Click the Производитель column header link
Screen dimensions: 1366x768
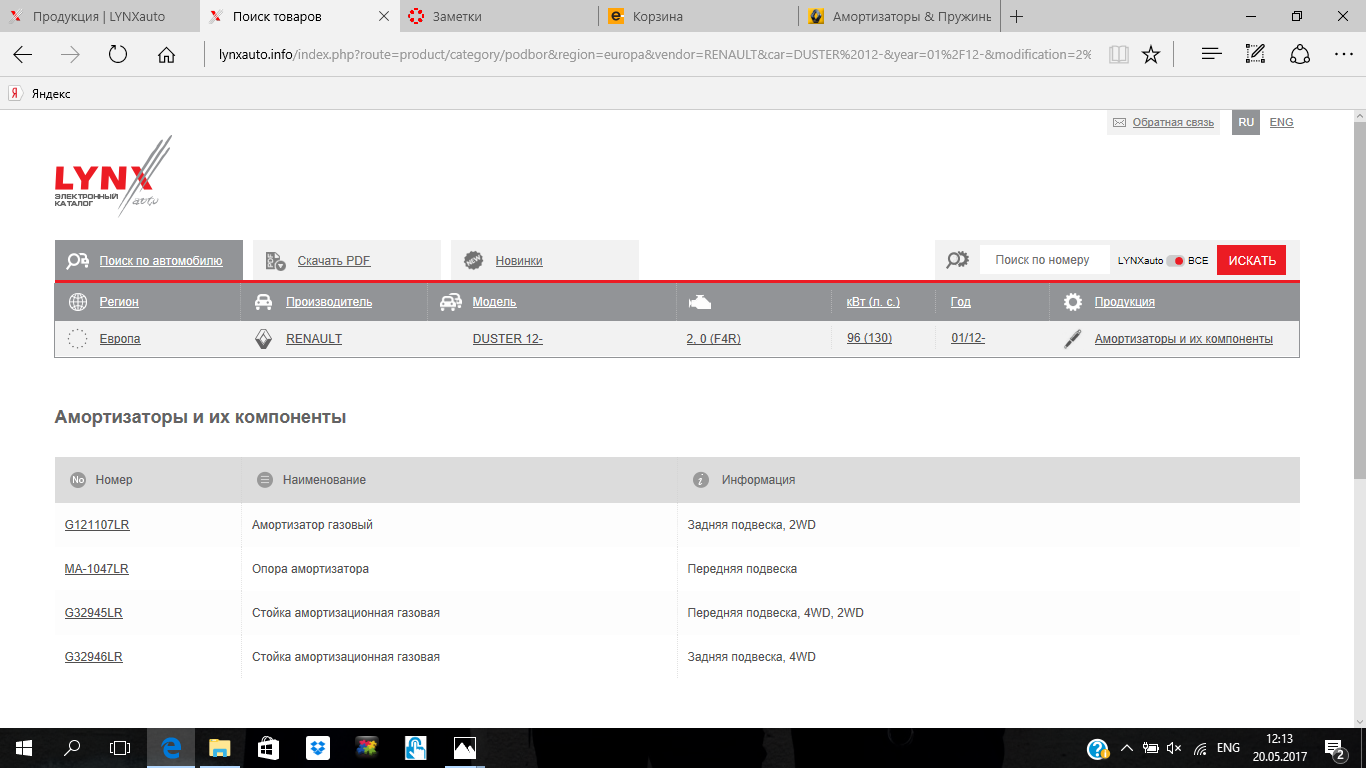point(329,302)
